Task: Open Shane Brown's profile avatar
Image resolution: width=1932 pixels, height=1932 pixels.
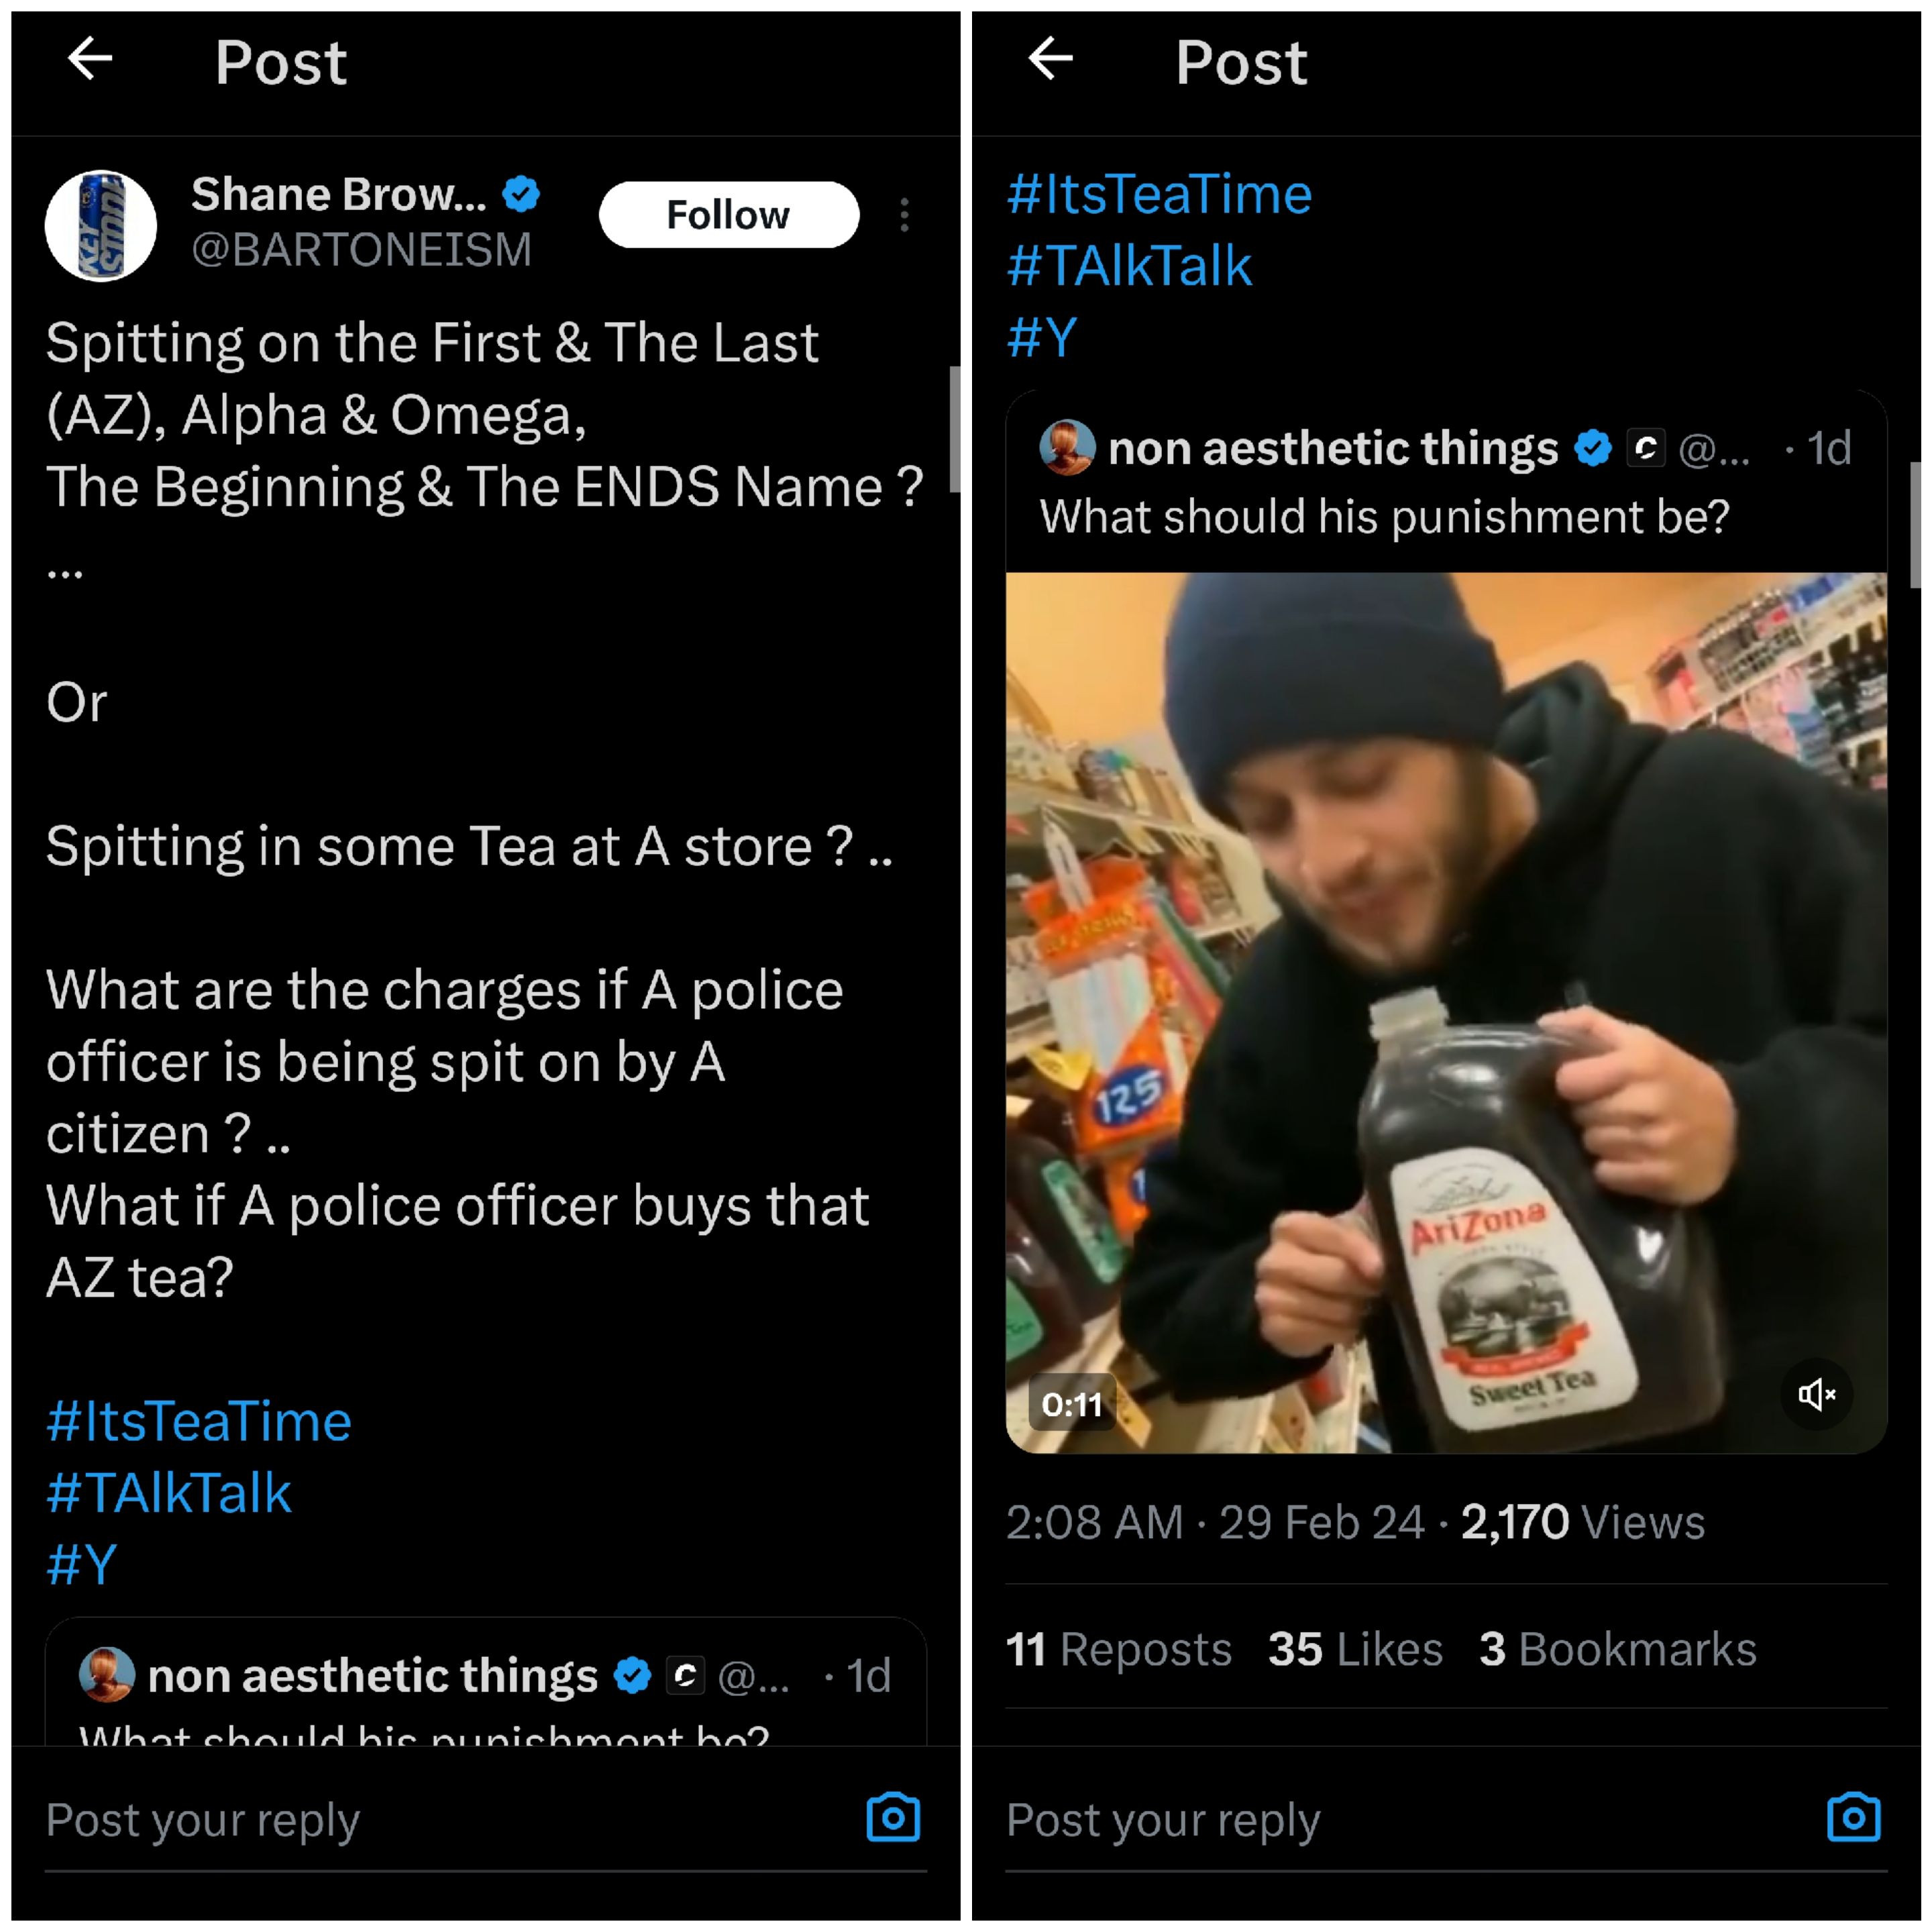Action: click(x=101, y=226)
